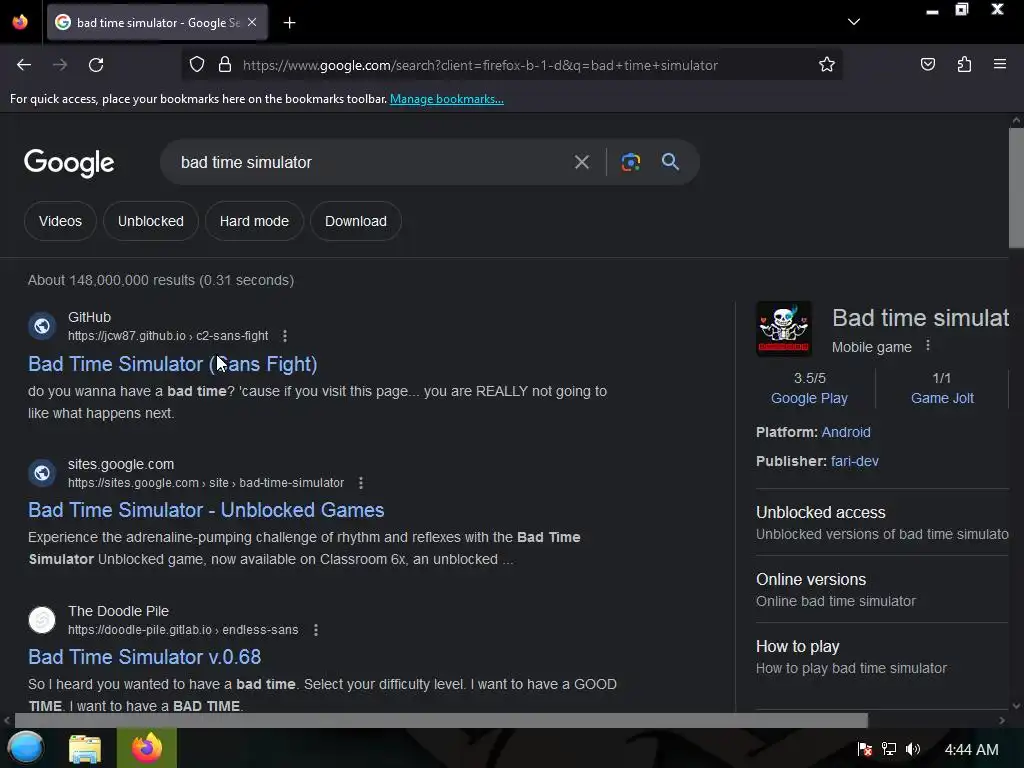Search by image with Google Lens
This screenshot has height=768, width=1024.
(630, 162)
